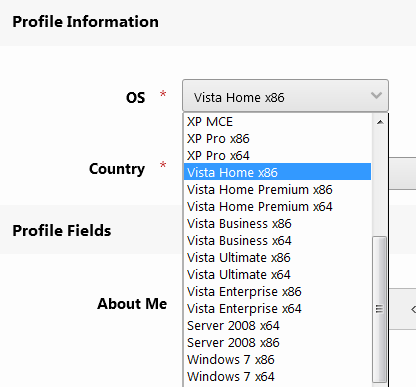Choose Windows 7 x64 option
Screen dimensions: 416x387
tap(277, 376)
